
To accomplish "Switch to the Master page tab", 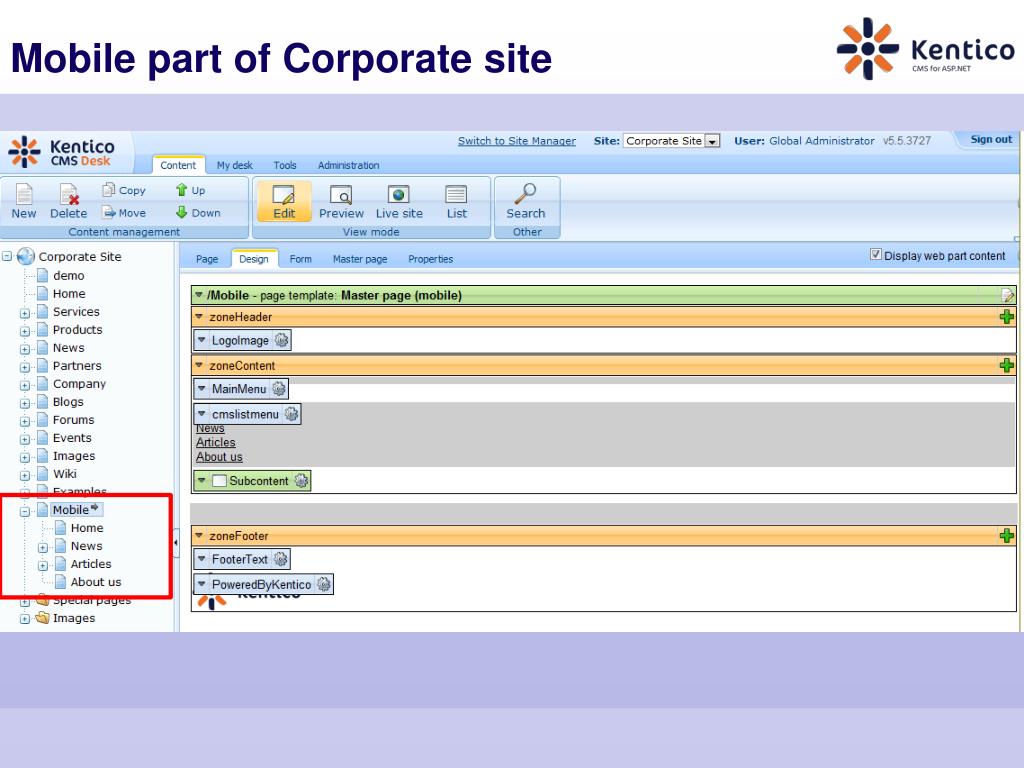I will click(360, 259).
